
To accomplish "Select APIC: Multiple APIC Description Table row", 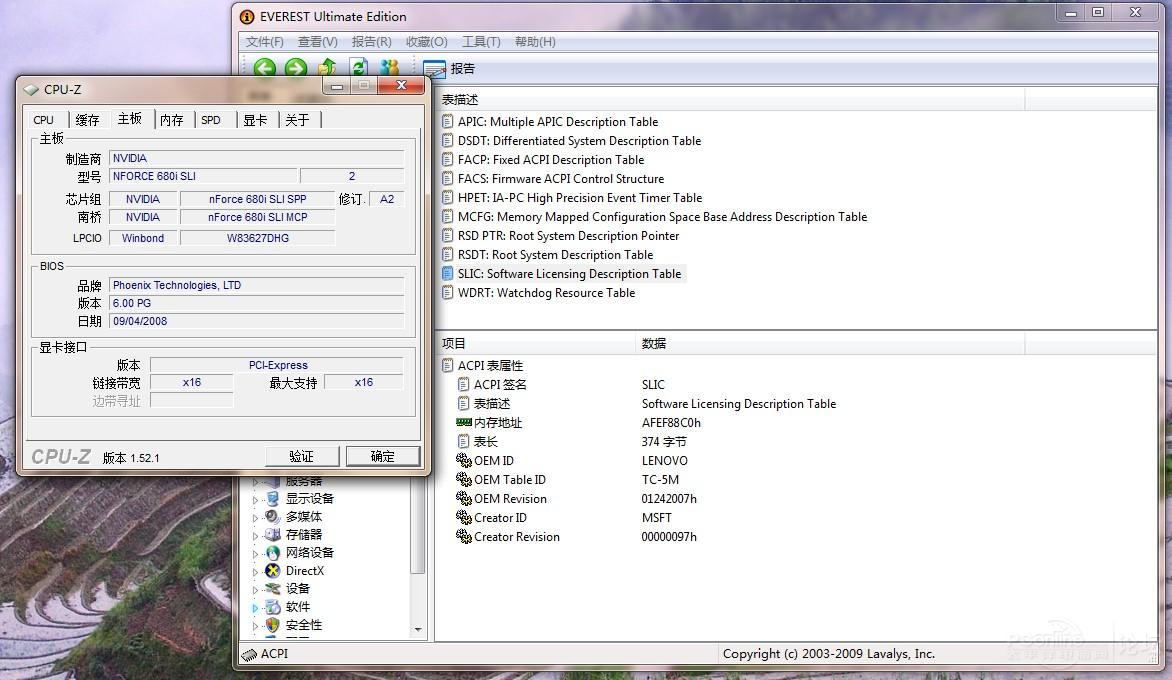I will click(x=558, y=122).
